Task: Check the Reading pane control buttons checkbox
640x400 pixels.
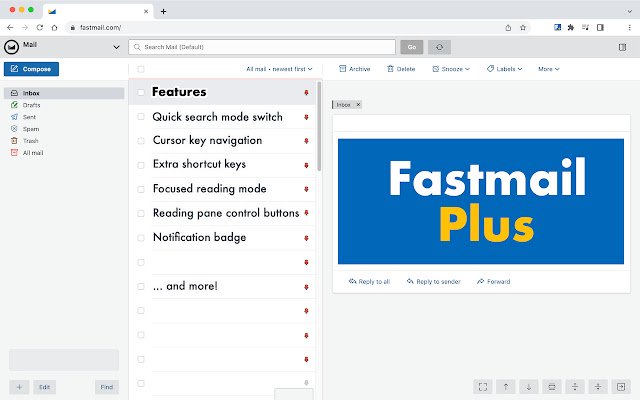Action: [141, 213]
